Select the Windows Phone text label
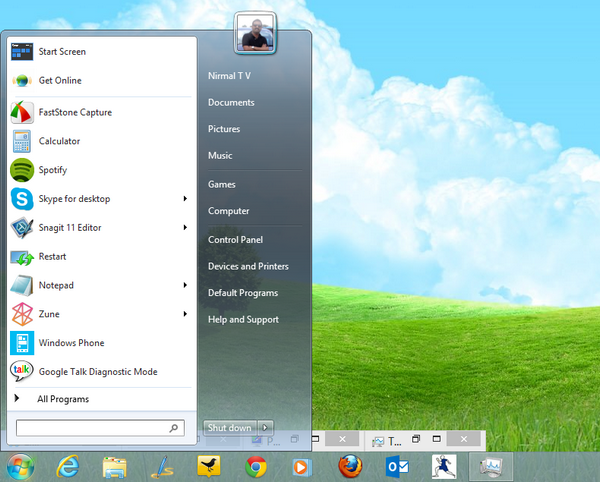Image resolution: width=600 pixels, height=482 pixels. click(72, 343)
